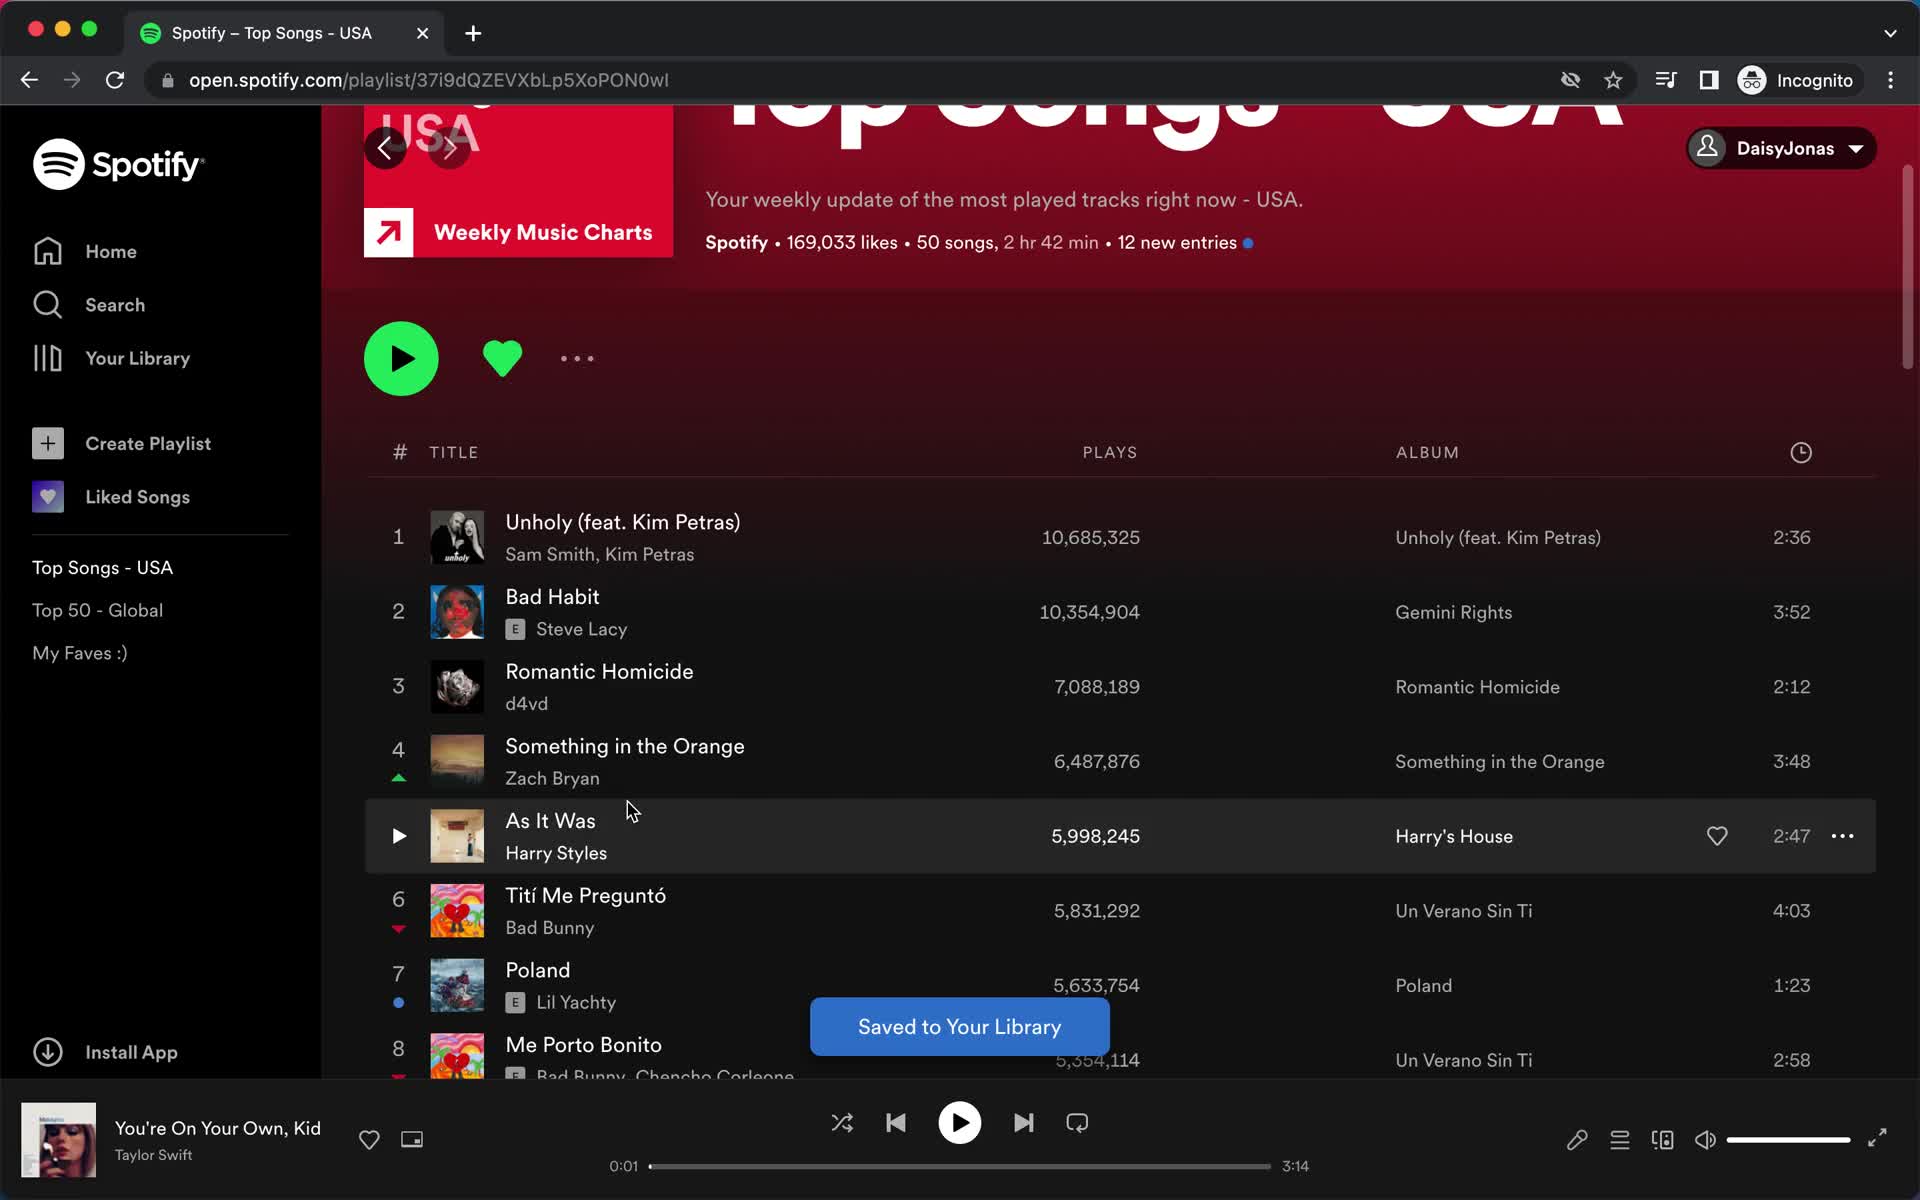
Task: Open Gemini Rights album link
Action: pyautogui.click(x=1453, y=612)
